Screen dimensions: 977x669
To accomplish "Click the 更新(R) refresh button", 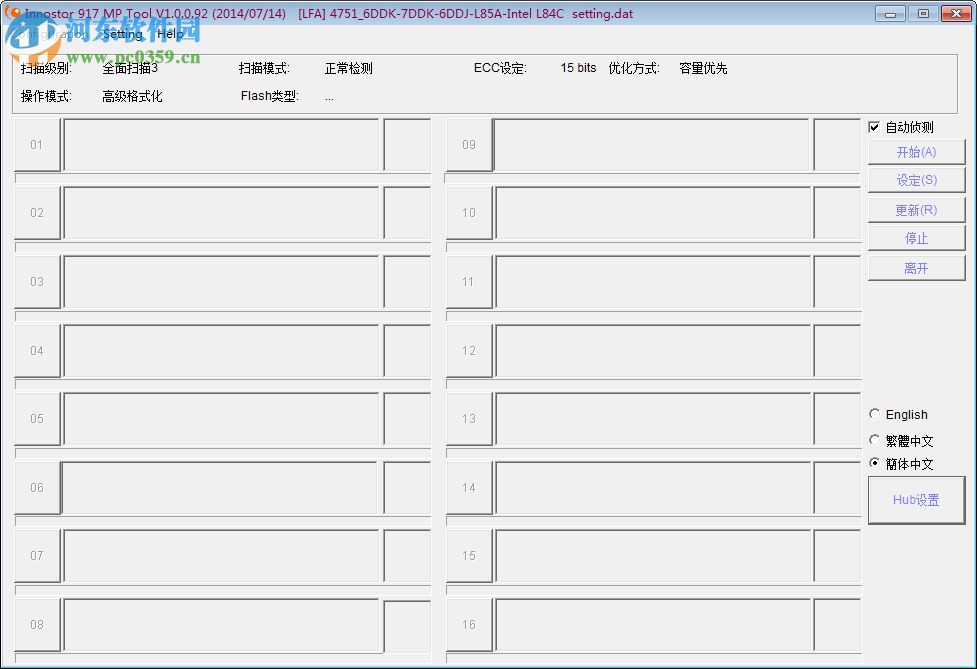I will (915, 209).
